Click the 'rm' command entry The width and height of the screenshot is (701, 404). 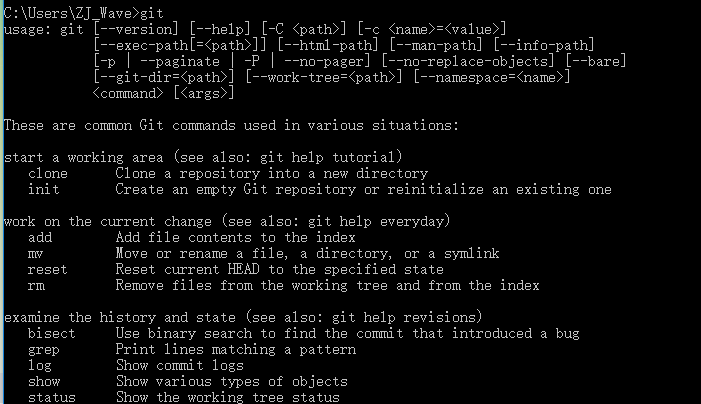pos(35,285)
